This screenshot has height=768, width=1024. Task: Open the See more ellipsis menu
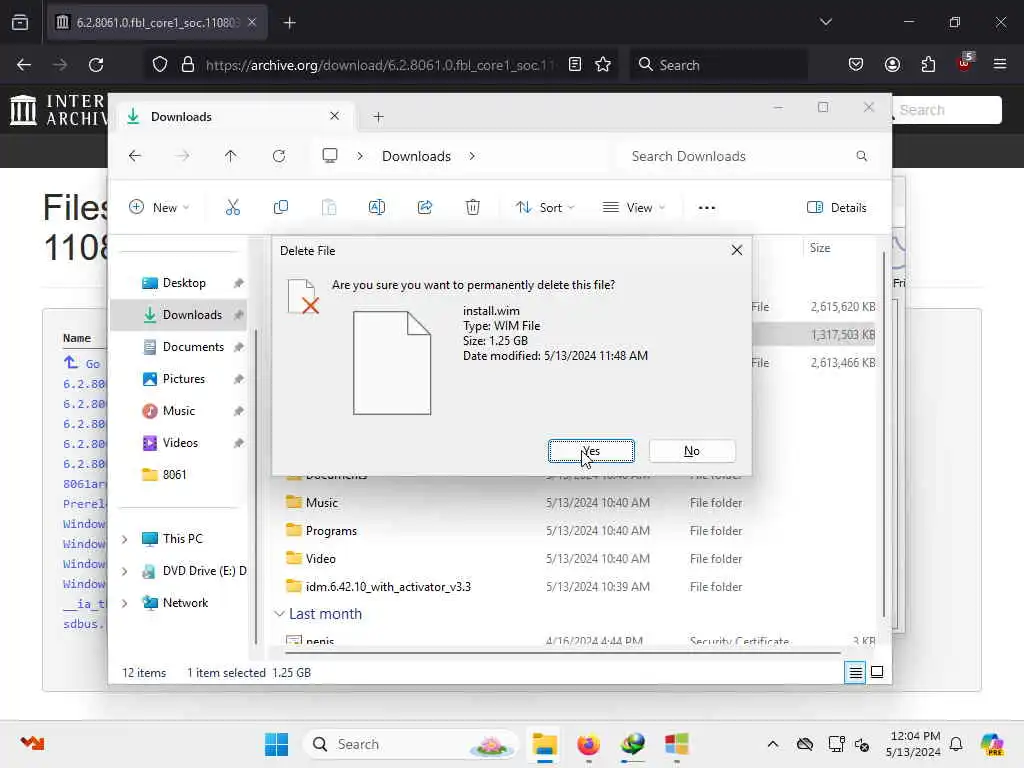point(707,208)
